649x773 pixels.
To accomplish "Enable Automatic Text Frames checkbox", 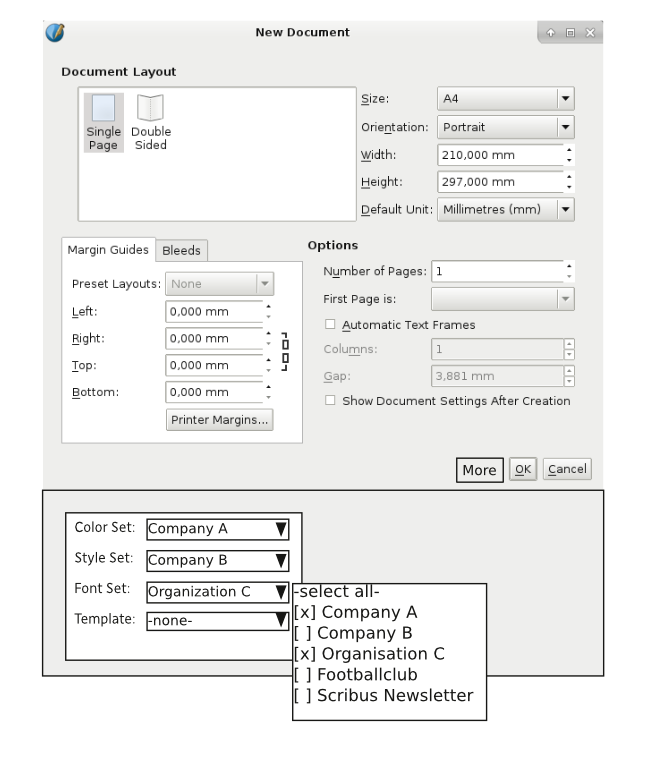I will click(331, 325).
